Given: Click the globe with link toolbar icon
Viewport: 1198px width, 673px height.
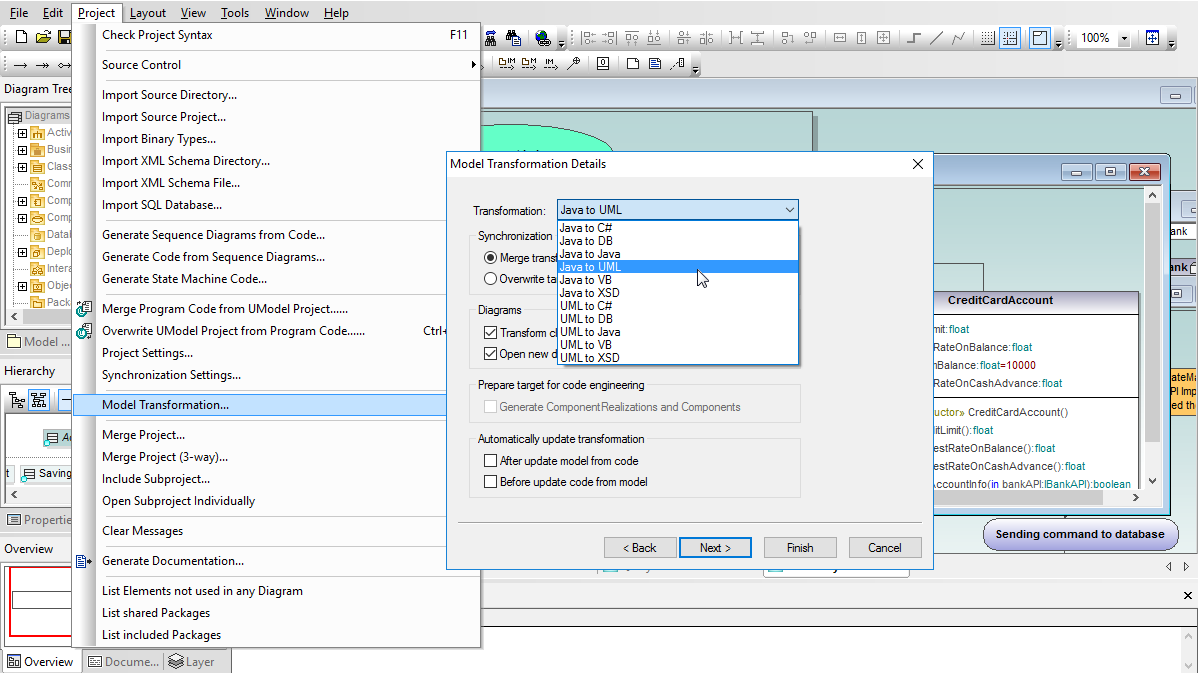Looking at the screenshot, I should 542,37.
